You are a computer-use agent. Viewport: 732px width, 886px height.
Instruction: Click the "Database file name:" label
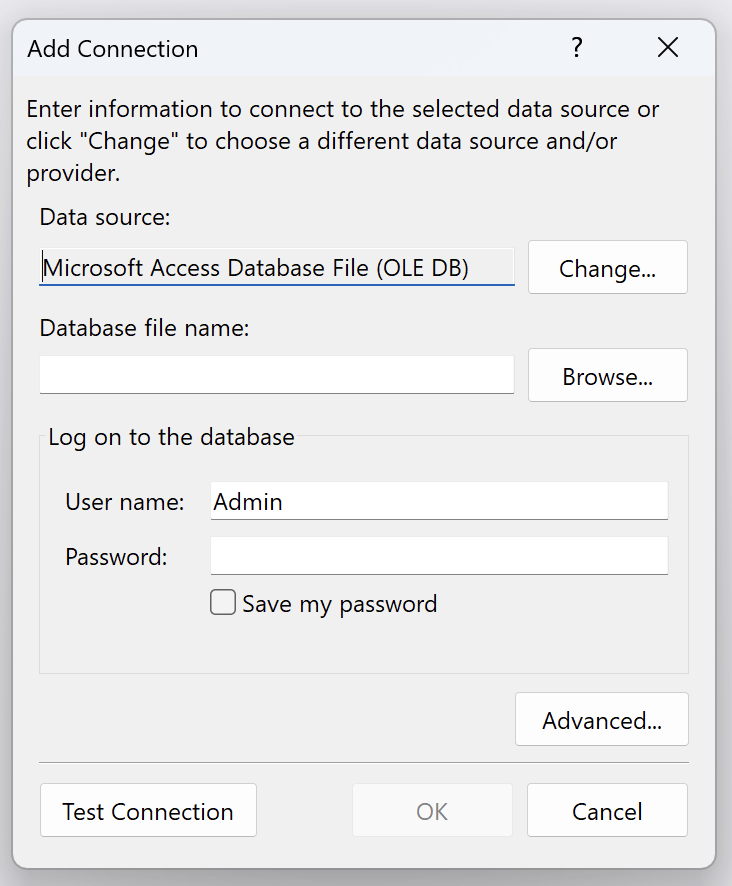point(144,328)
